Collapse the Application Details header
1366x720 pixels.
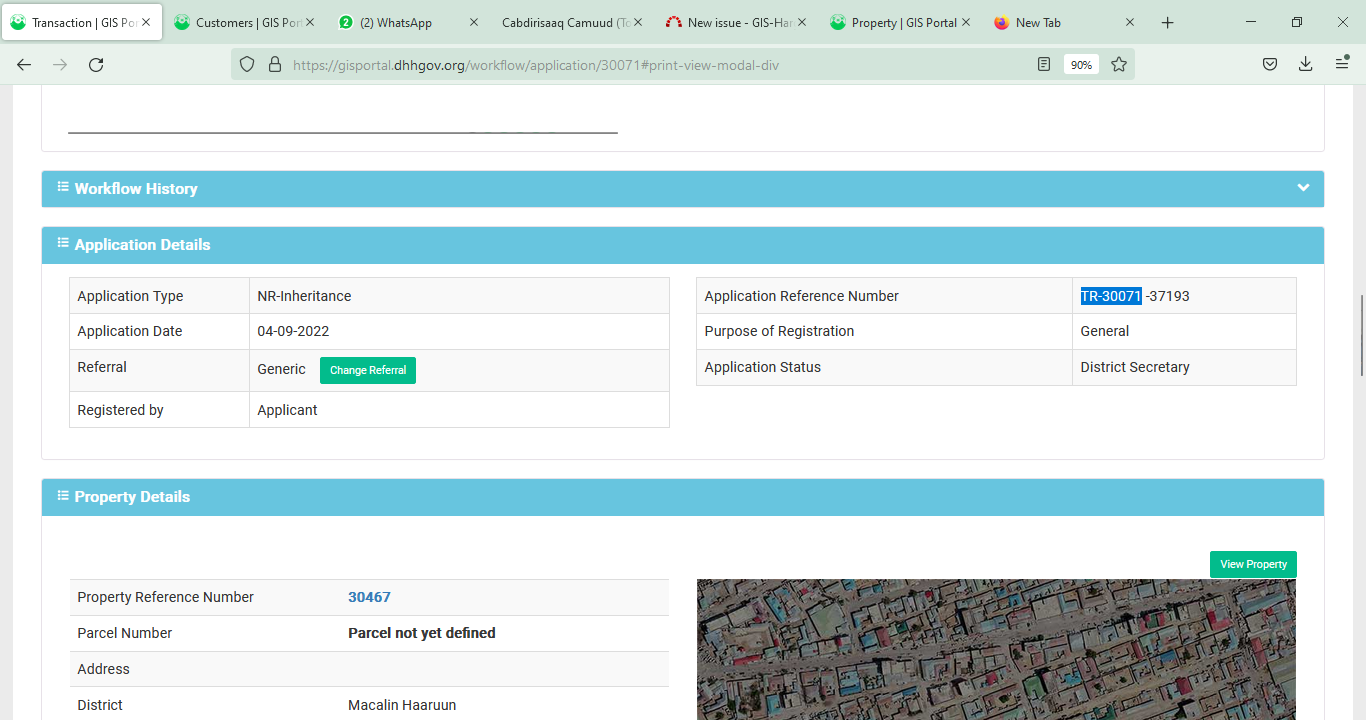coord(683,245)
